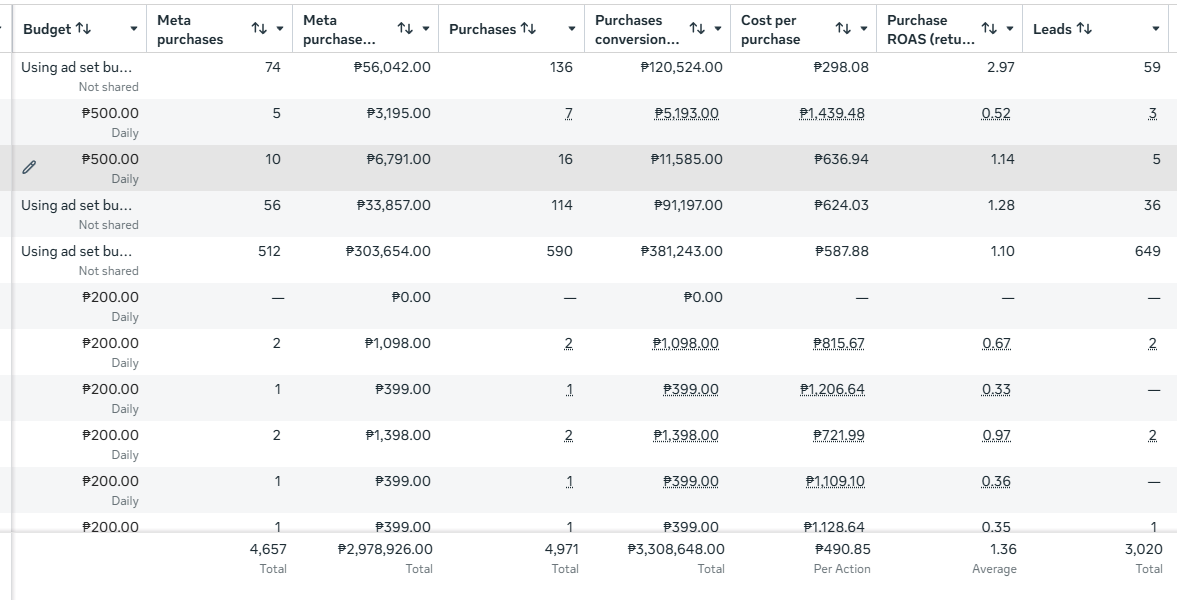Select total Meta purchase value ₱2,978,926.00
Image resolution: width=1177 pixels, height=600 pixels.
click(385, 549)
